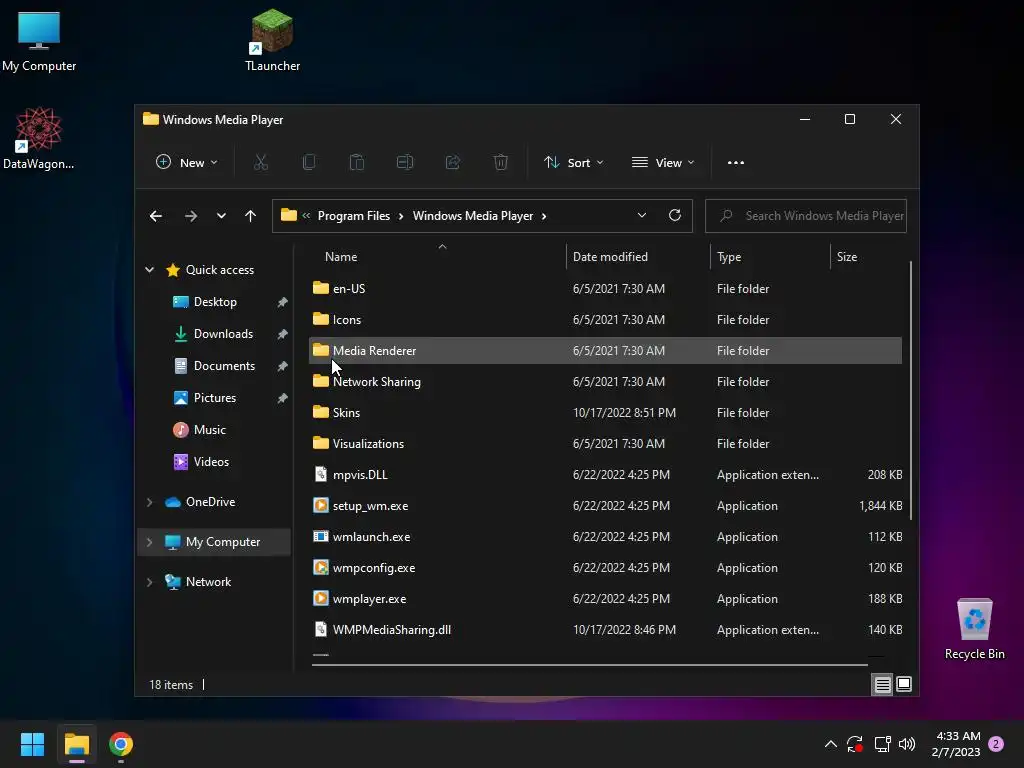Image resolution: width=1024 pixels, height=768 pixels.
Task: Switch to details view icon in status bar
Action: coord(882,684)
